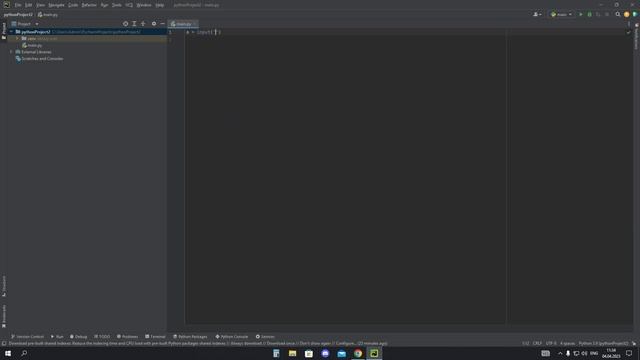Toggle the Project side tab
The height and width of the screenshot is (360, 640).
(4, 31)
